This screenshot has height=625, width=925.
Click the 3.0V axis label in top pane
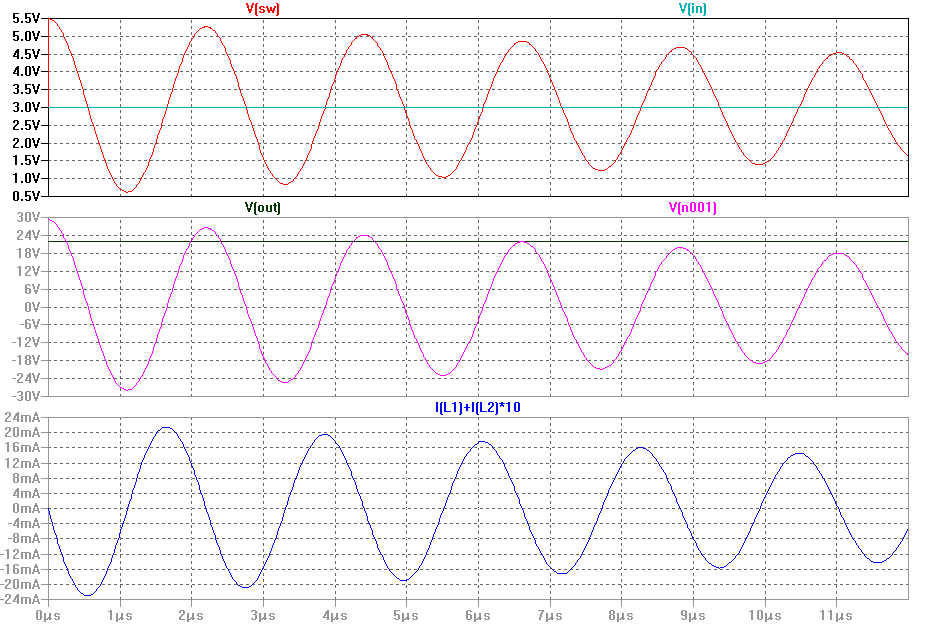coord(26,107)
